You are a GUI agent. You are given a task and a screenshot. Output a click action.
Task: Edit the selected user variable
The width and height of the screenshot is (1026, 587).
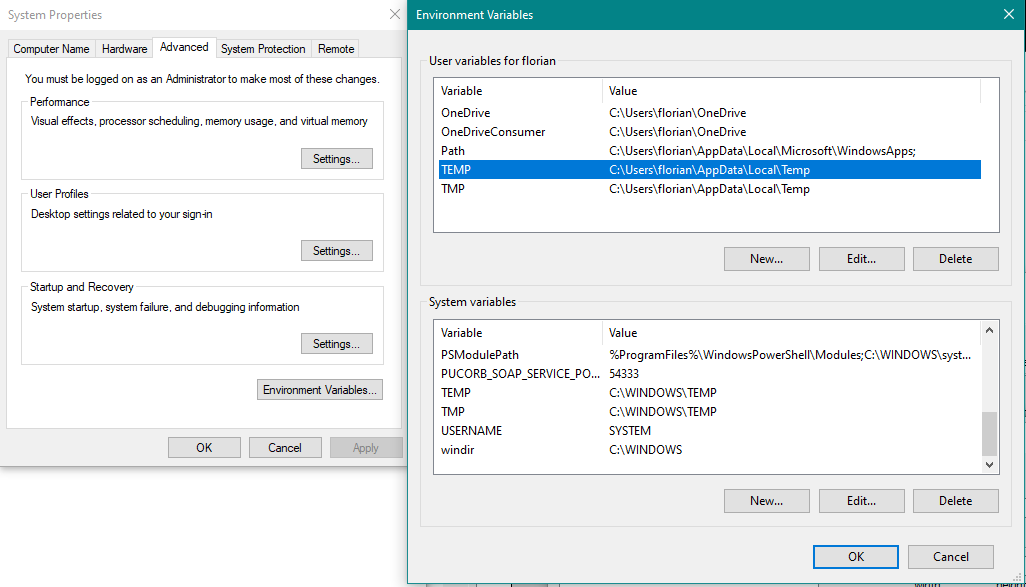click(x=861, y=259)
